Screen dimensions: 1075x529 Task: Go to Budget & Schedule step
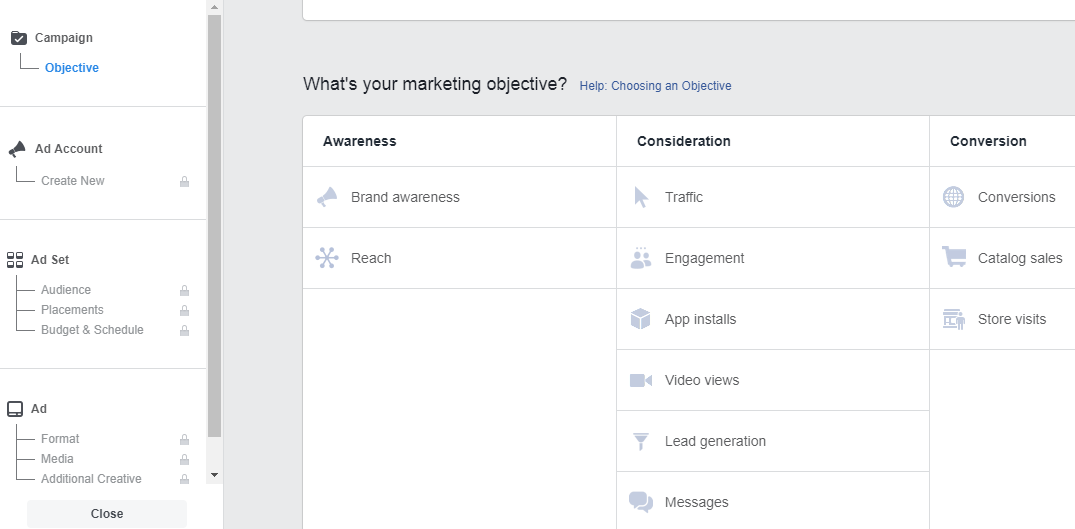pyautogui.click(x=92, y=330)
